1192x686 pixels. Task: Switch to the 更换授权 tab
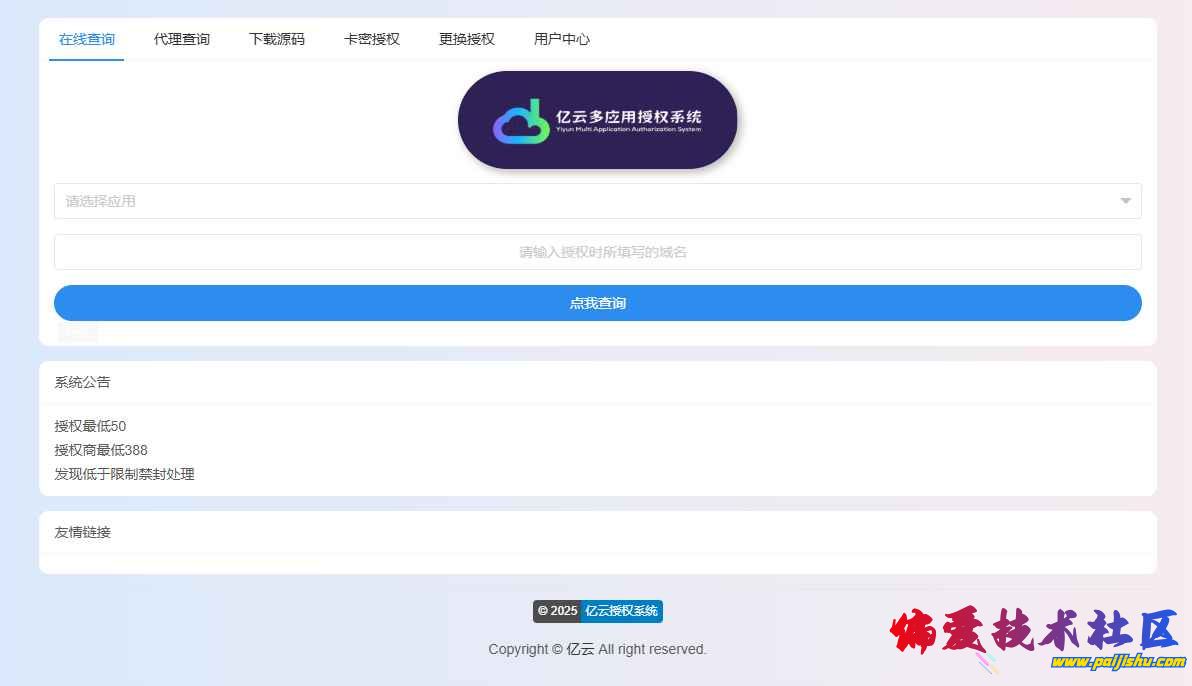467,40
